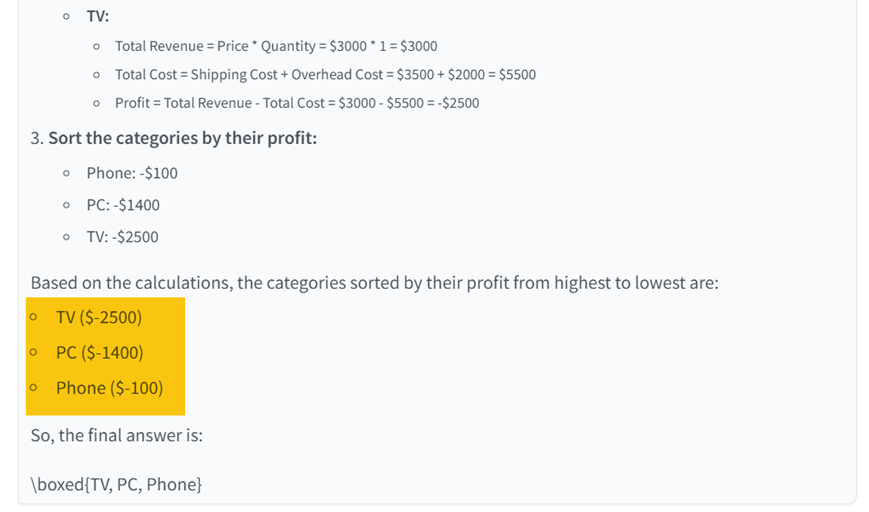Click the highlighted "PC ($-1400)" entry
Viewport: 869px width, 512px height.
point(99,353)
